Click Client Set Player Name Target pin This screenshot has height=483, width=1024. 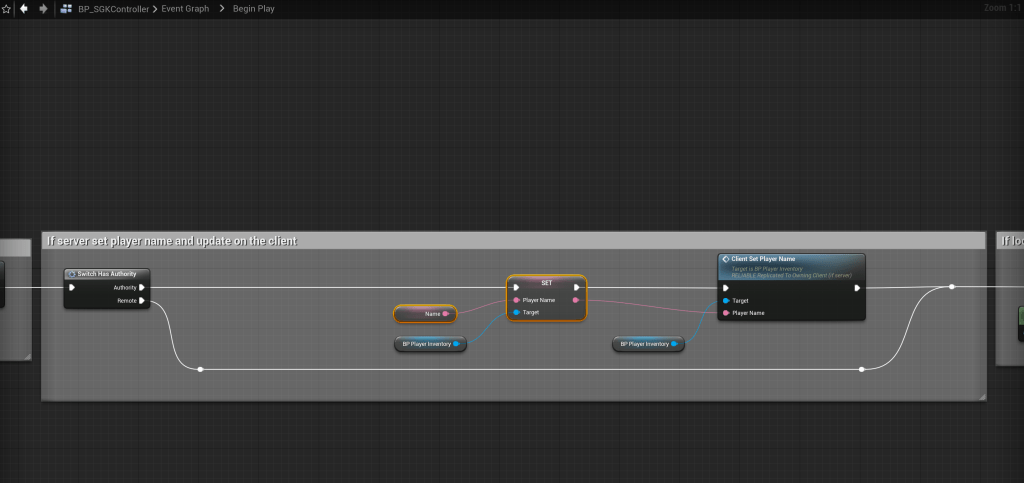726,301
